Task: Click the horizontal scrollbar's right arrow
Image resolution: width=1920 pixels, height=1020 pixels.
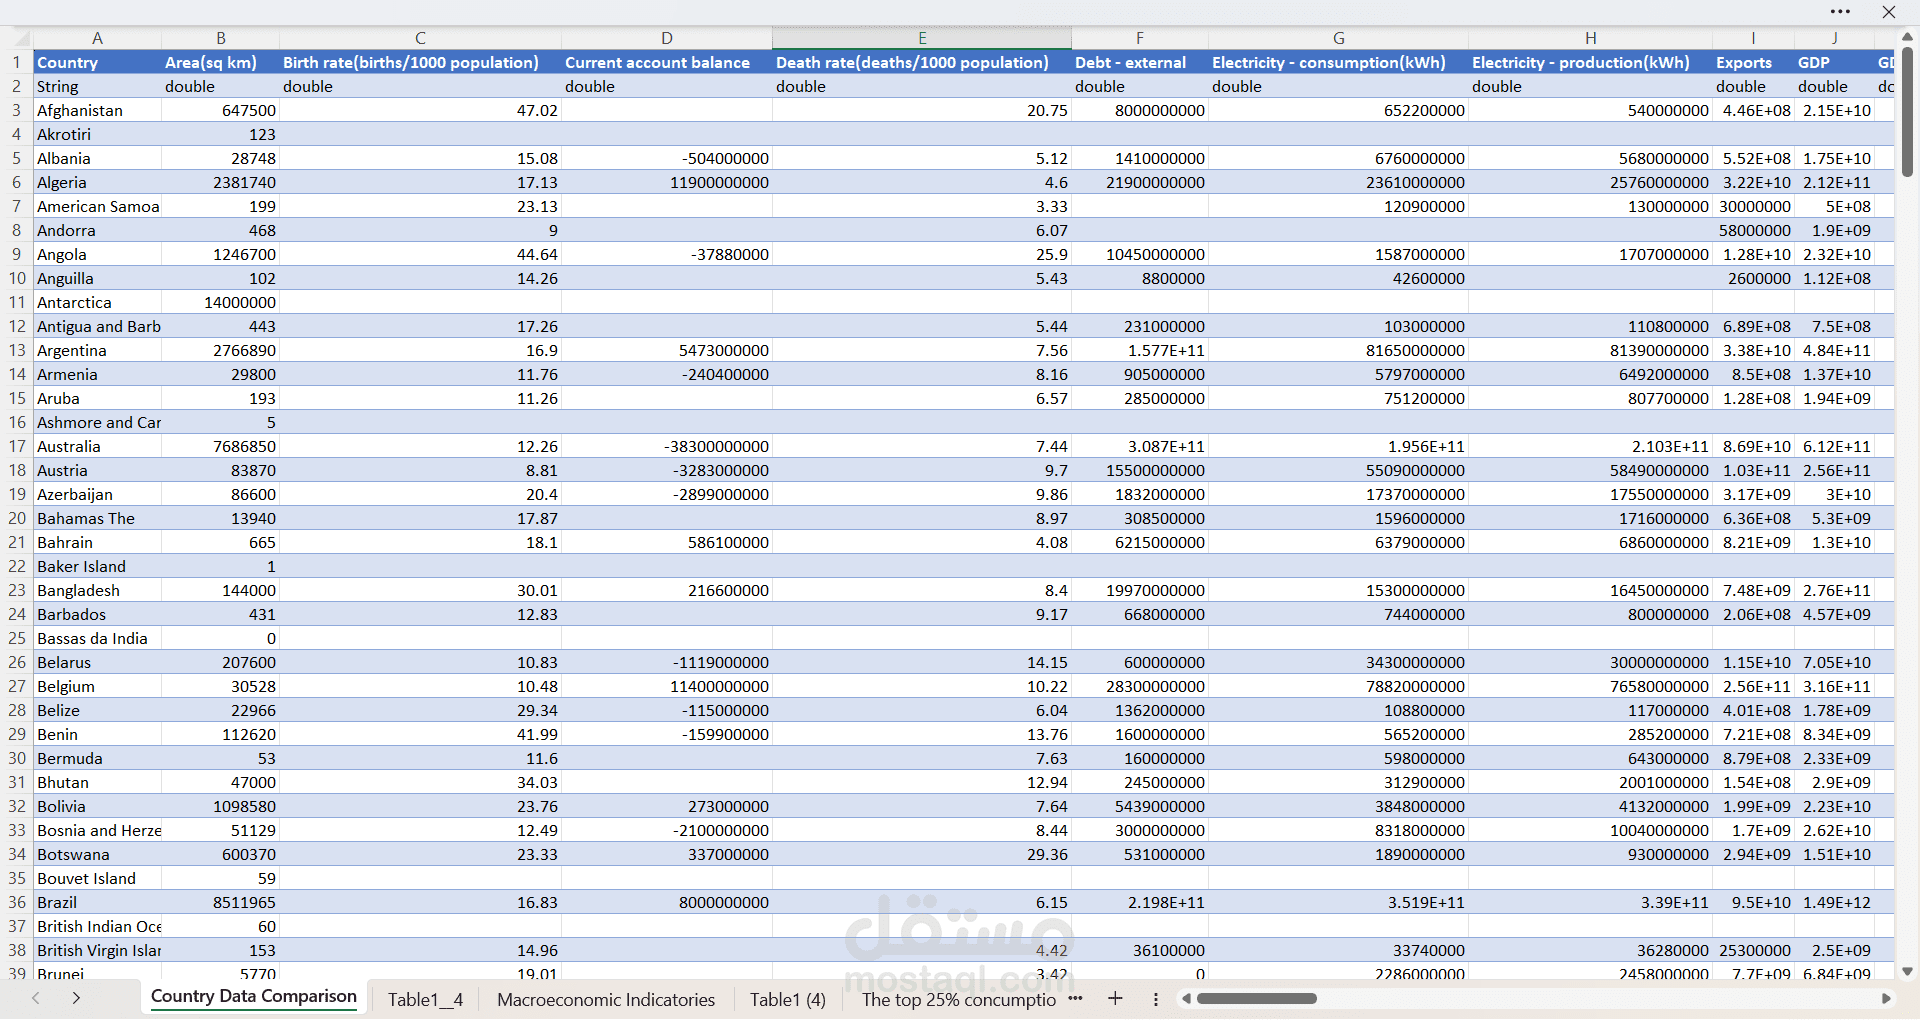Action: tap(1886, 998)
